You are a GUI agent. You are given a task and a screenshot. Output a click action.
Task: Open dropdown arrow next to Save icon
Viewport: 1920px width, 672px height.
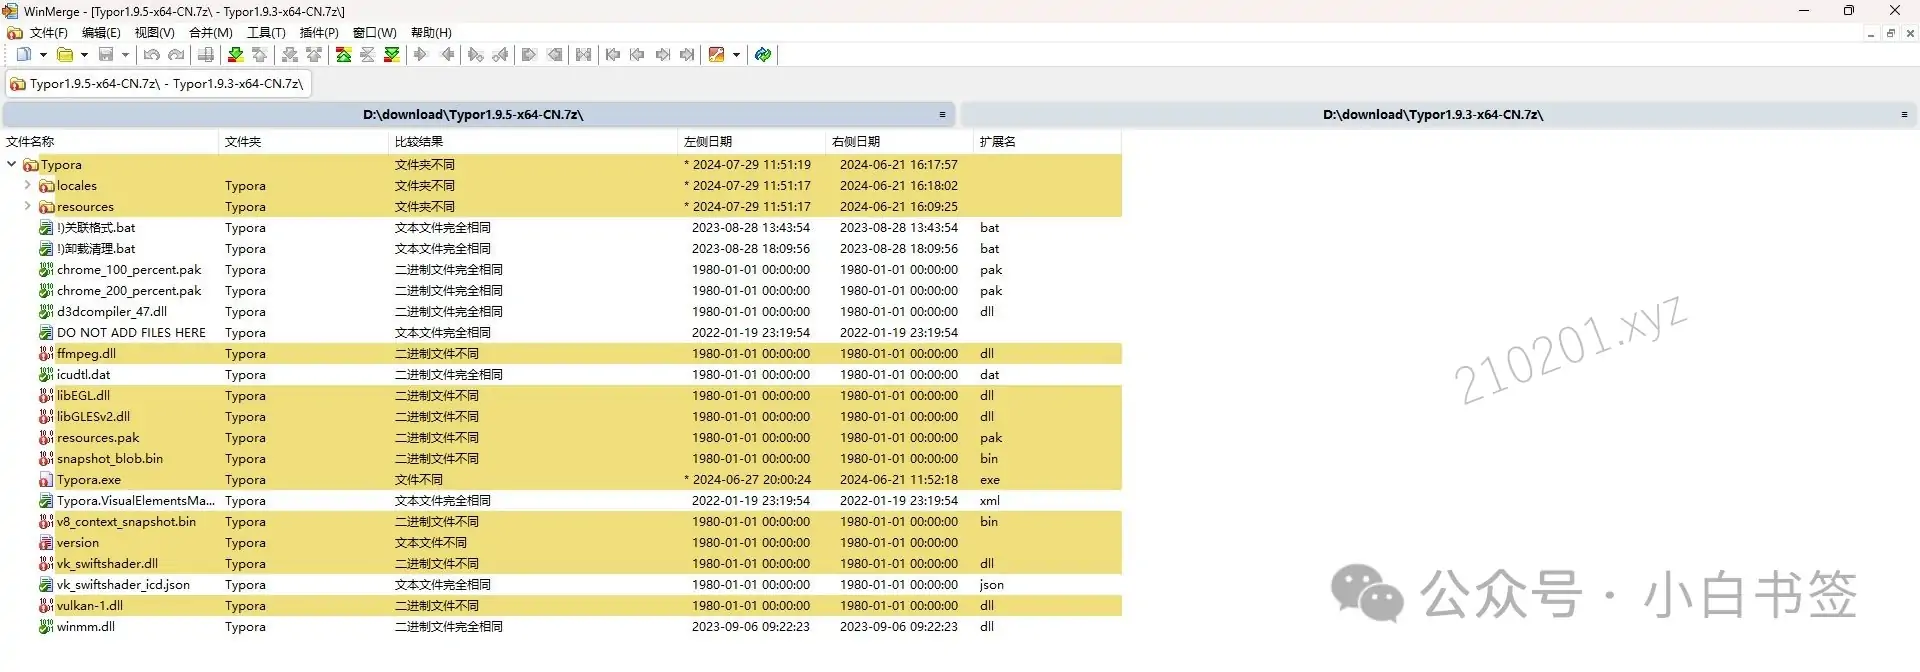click(x=125, y=55)
